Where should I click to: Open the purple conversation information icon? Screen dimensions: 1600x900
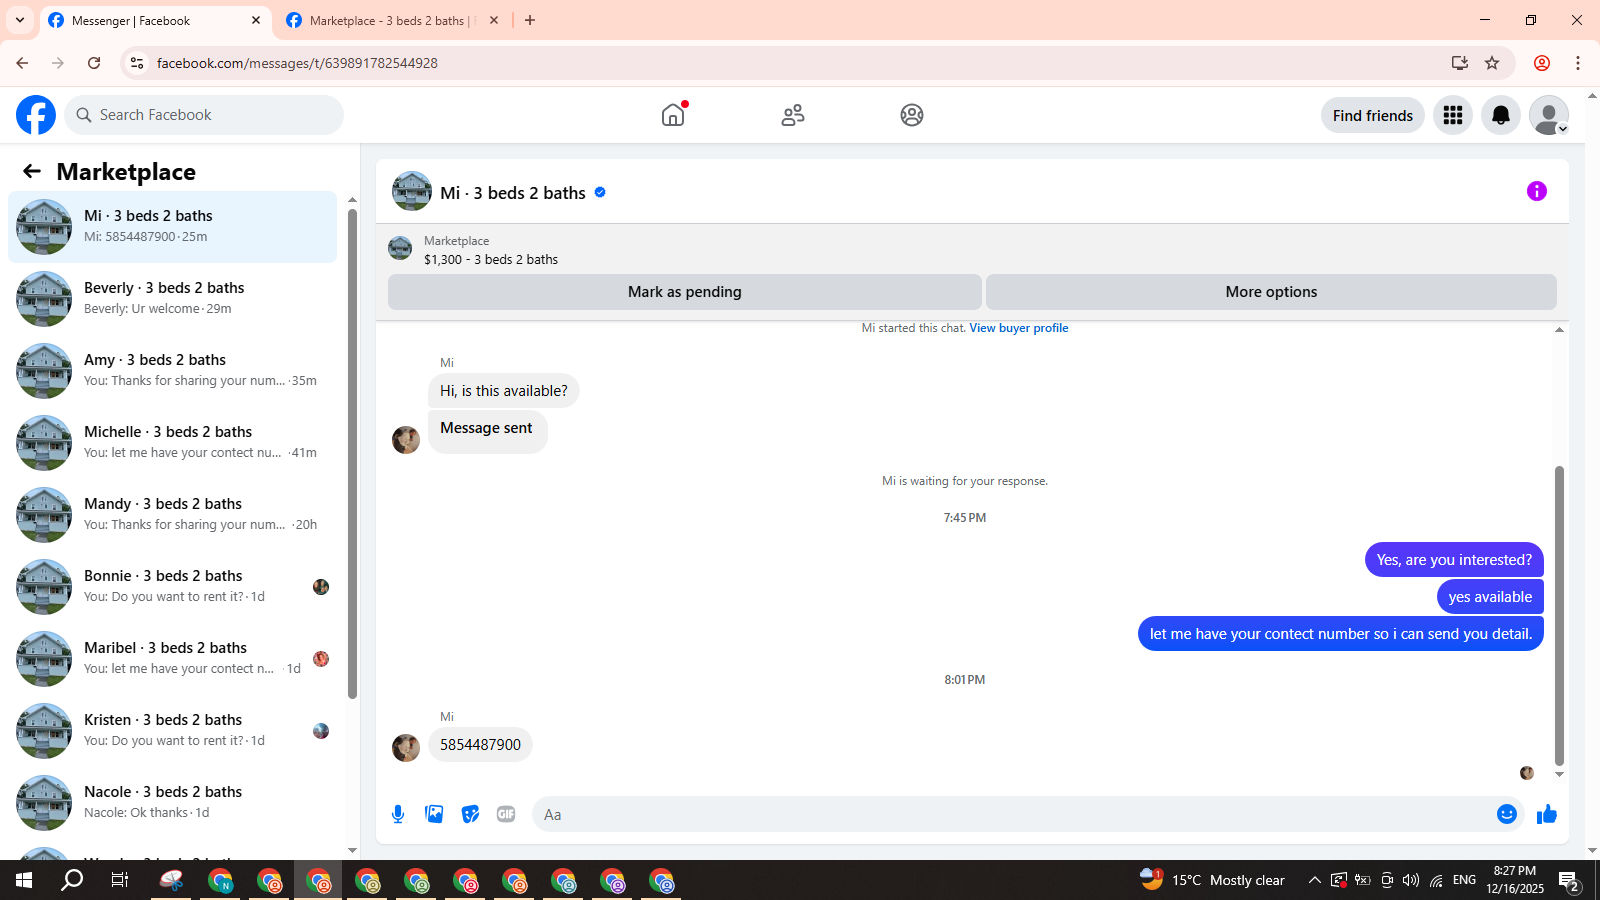click(1537, 191)
